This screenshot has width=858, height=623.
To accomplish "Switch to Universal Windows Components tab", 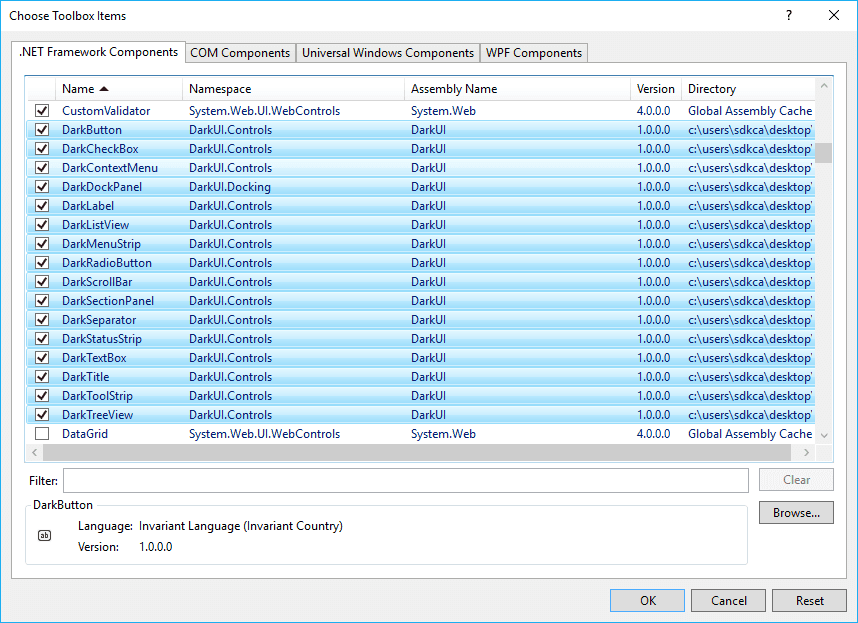I will point(387,52).
